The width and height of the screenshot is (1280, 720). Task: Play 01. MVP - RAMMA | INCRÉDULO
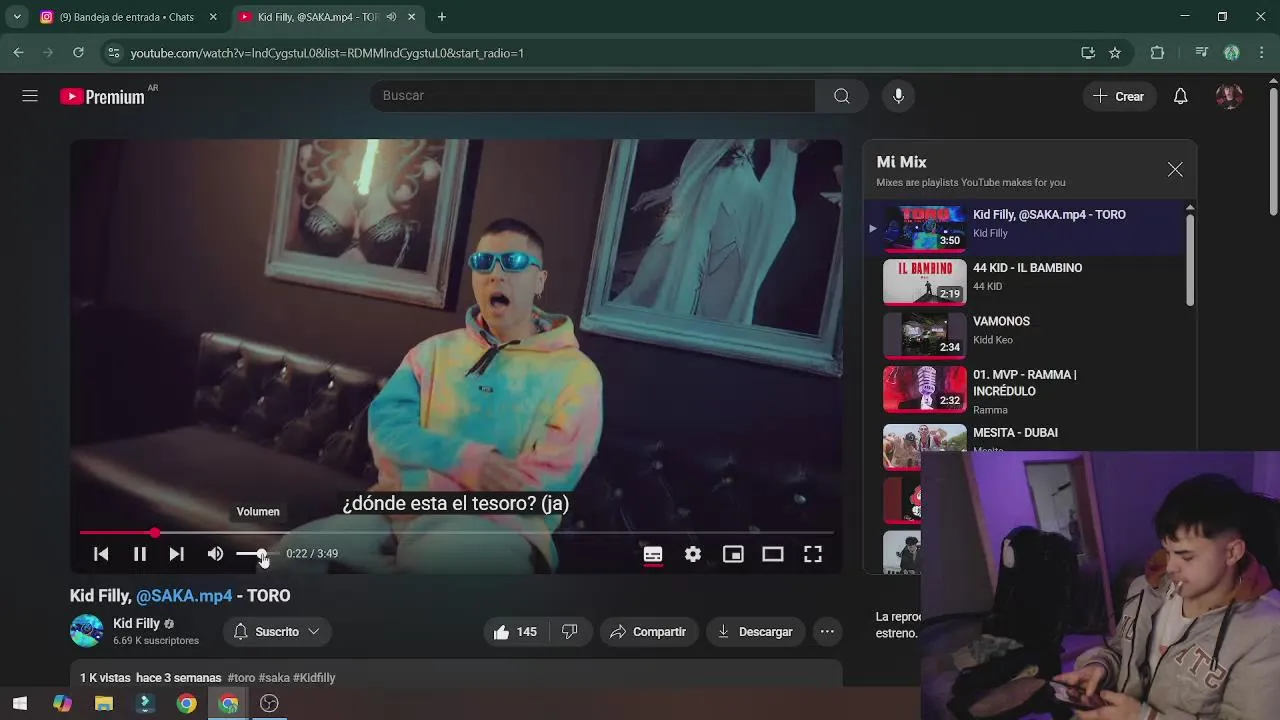coord(1027,390)
